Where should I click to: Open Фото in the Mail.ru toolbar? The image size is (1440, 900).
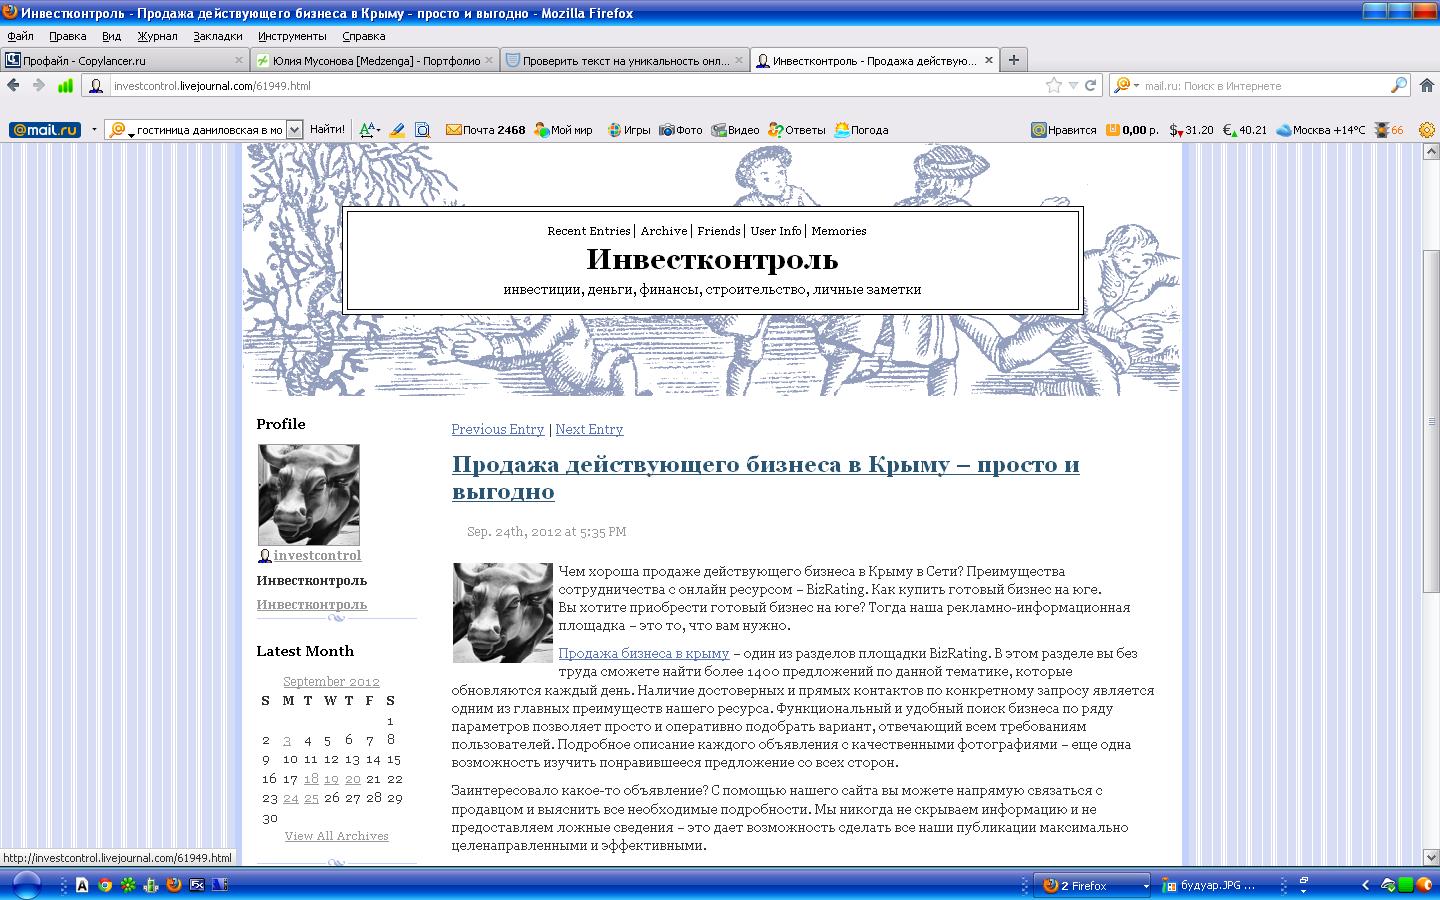pos(680,130)
